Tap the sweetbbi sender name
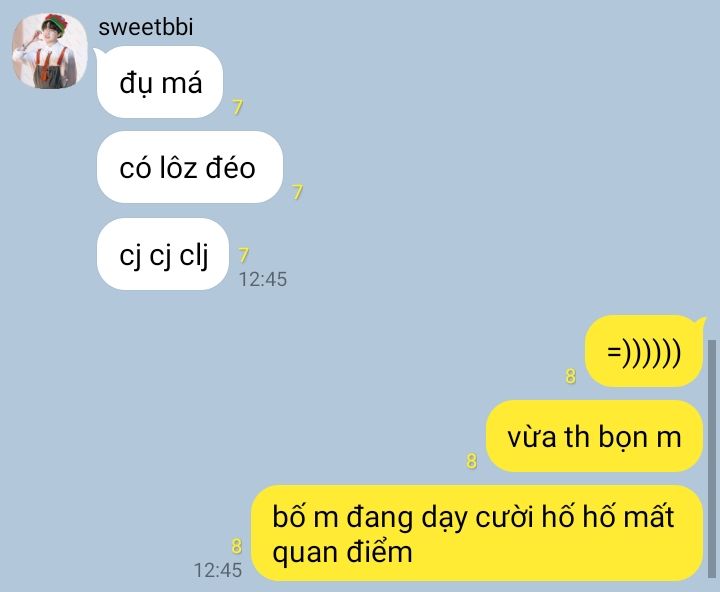Screen dimensions: 720x592 pos(146,27)
